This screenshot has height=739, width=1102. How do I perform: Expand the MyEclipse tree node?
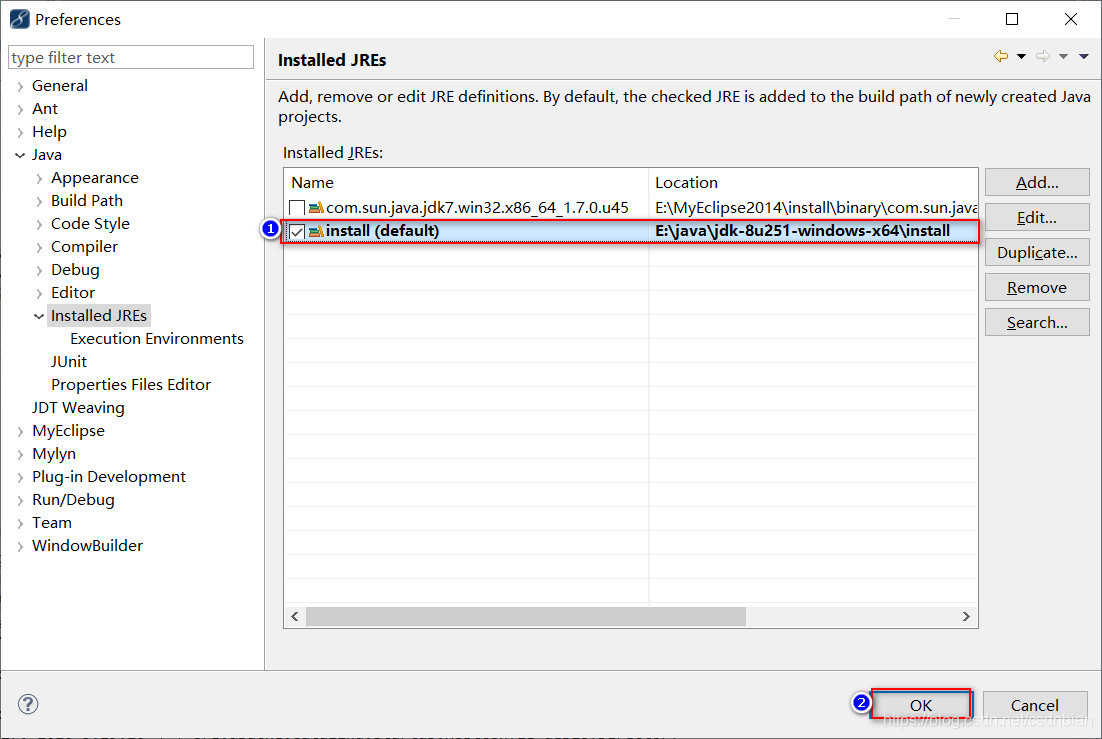pyautogui.click(x=20, y=432)
